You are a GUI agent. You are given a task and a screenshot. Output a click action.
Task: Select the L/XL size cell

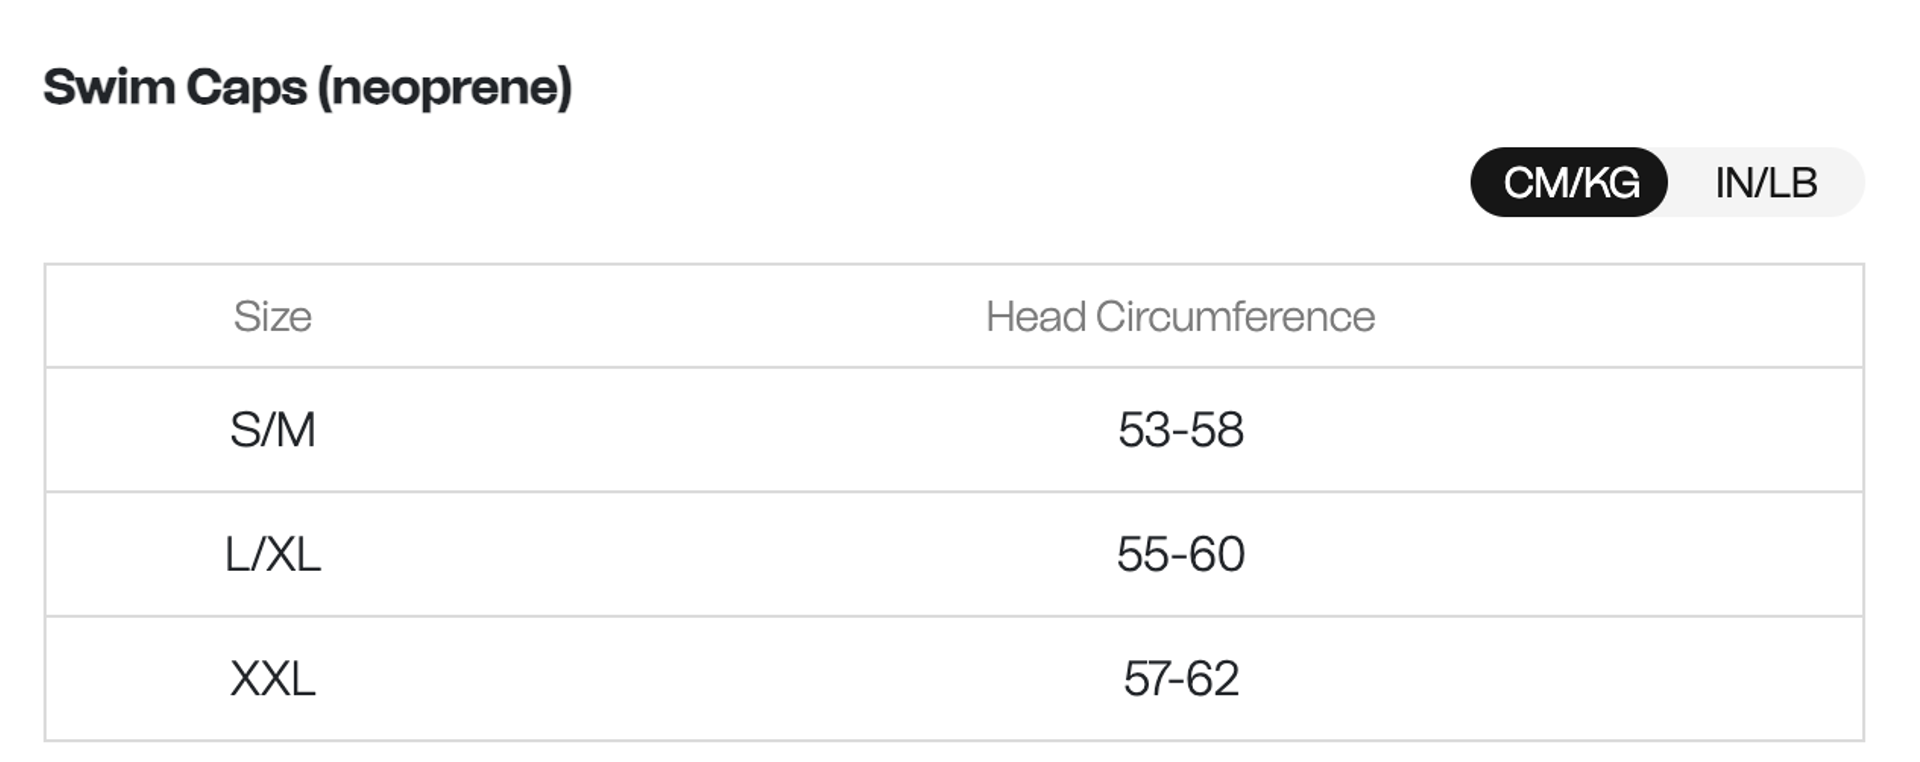coord(272,554)
